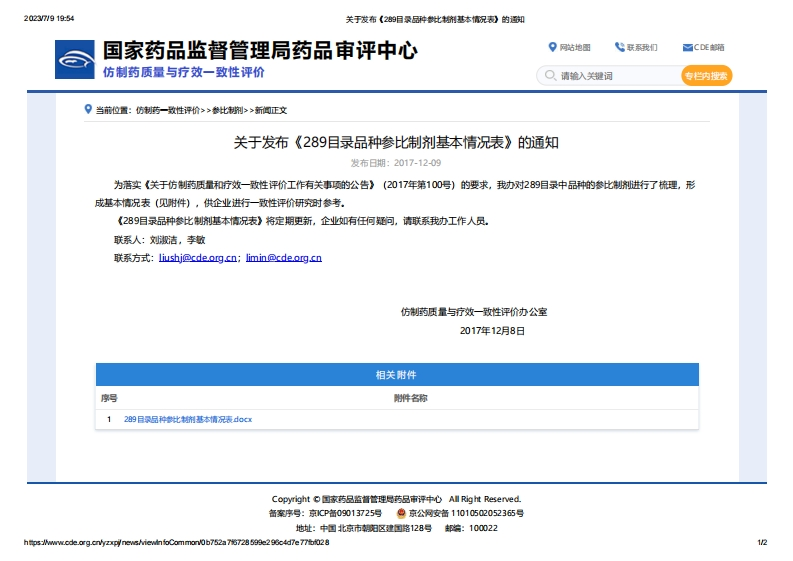Open 仿制药一致性评价 breadcrumb link
The width and height of the screenshot is (793, 561).
168,110
